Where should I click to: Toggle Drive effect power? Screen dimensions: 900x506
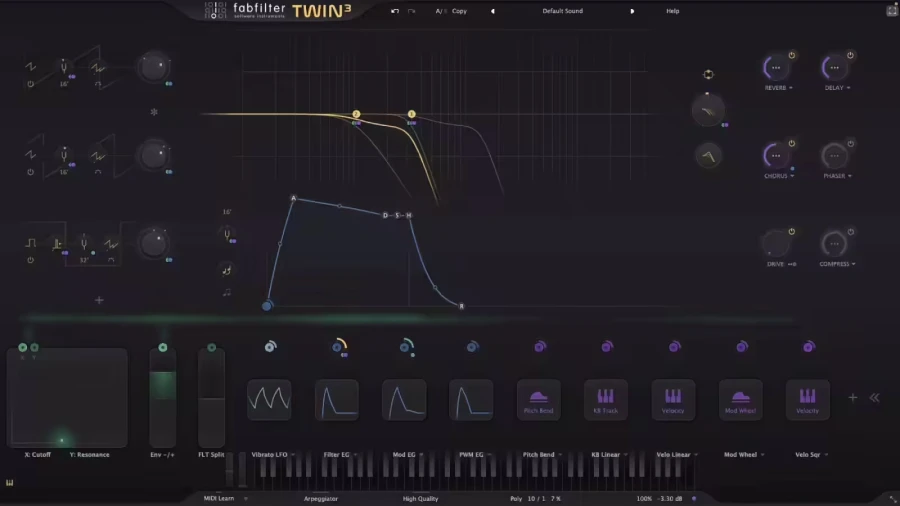tap(792, 232)
